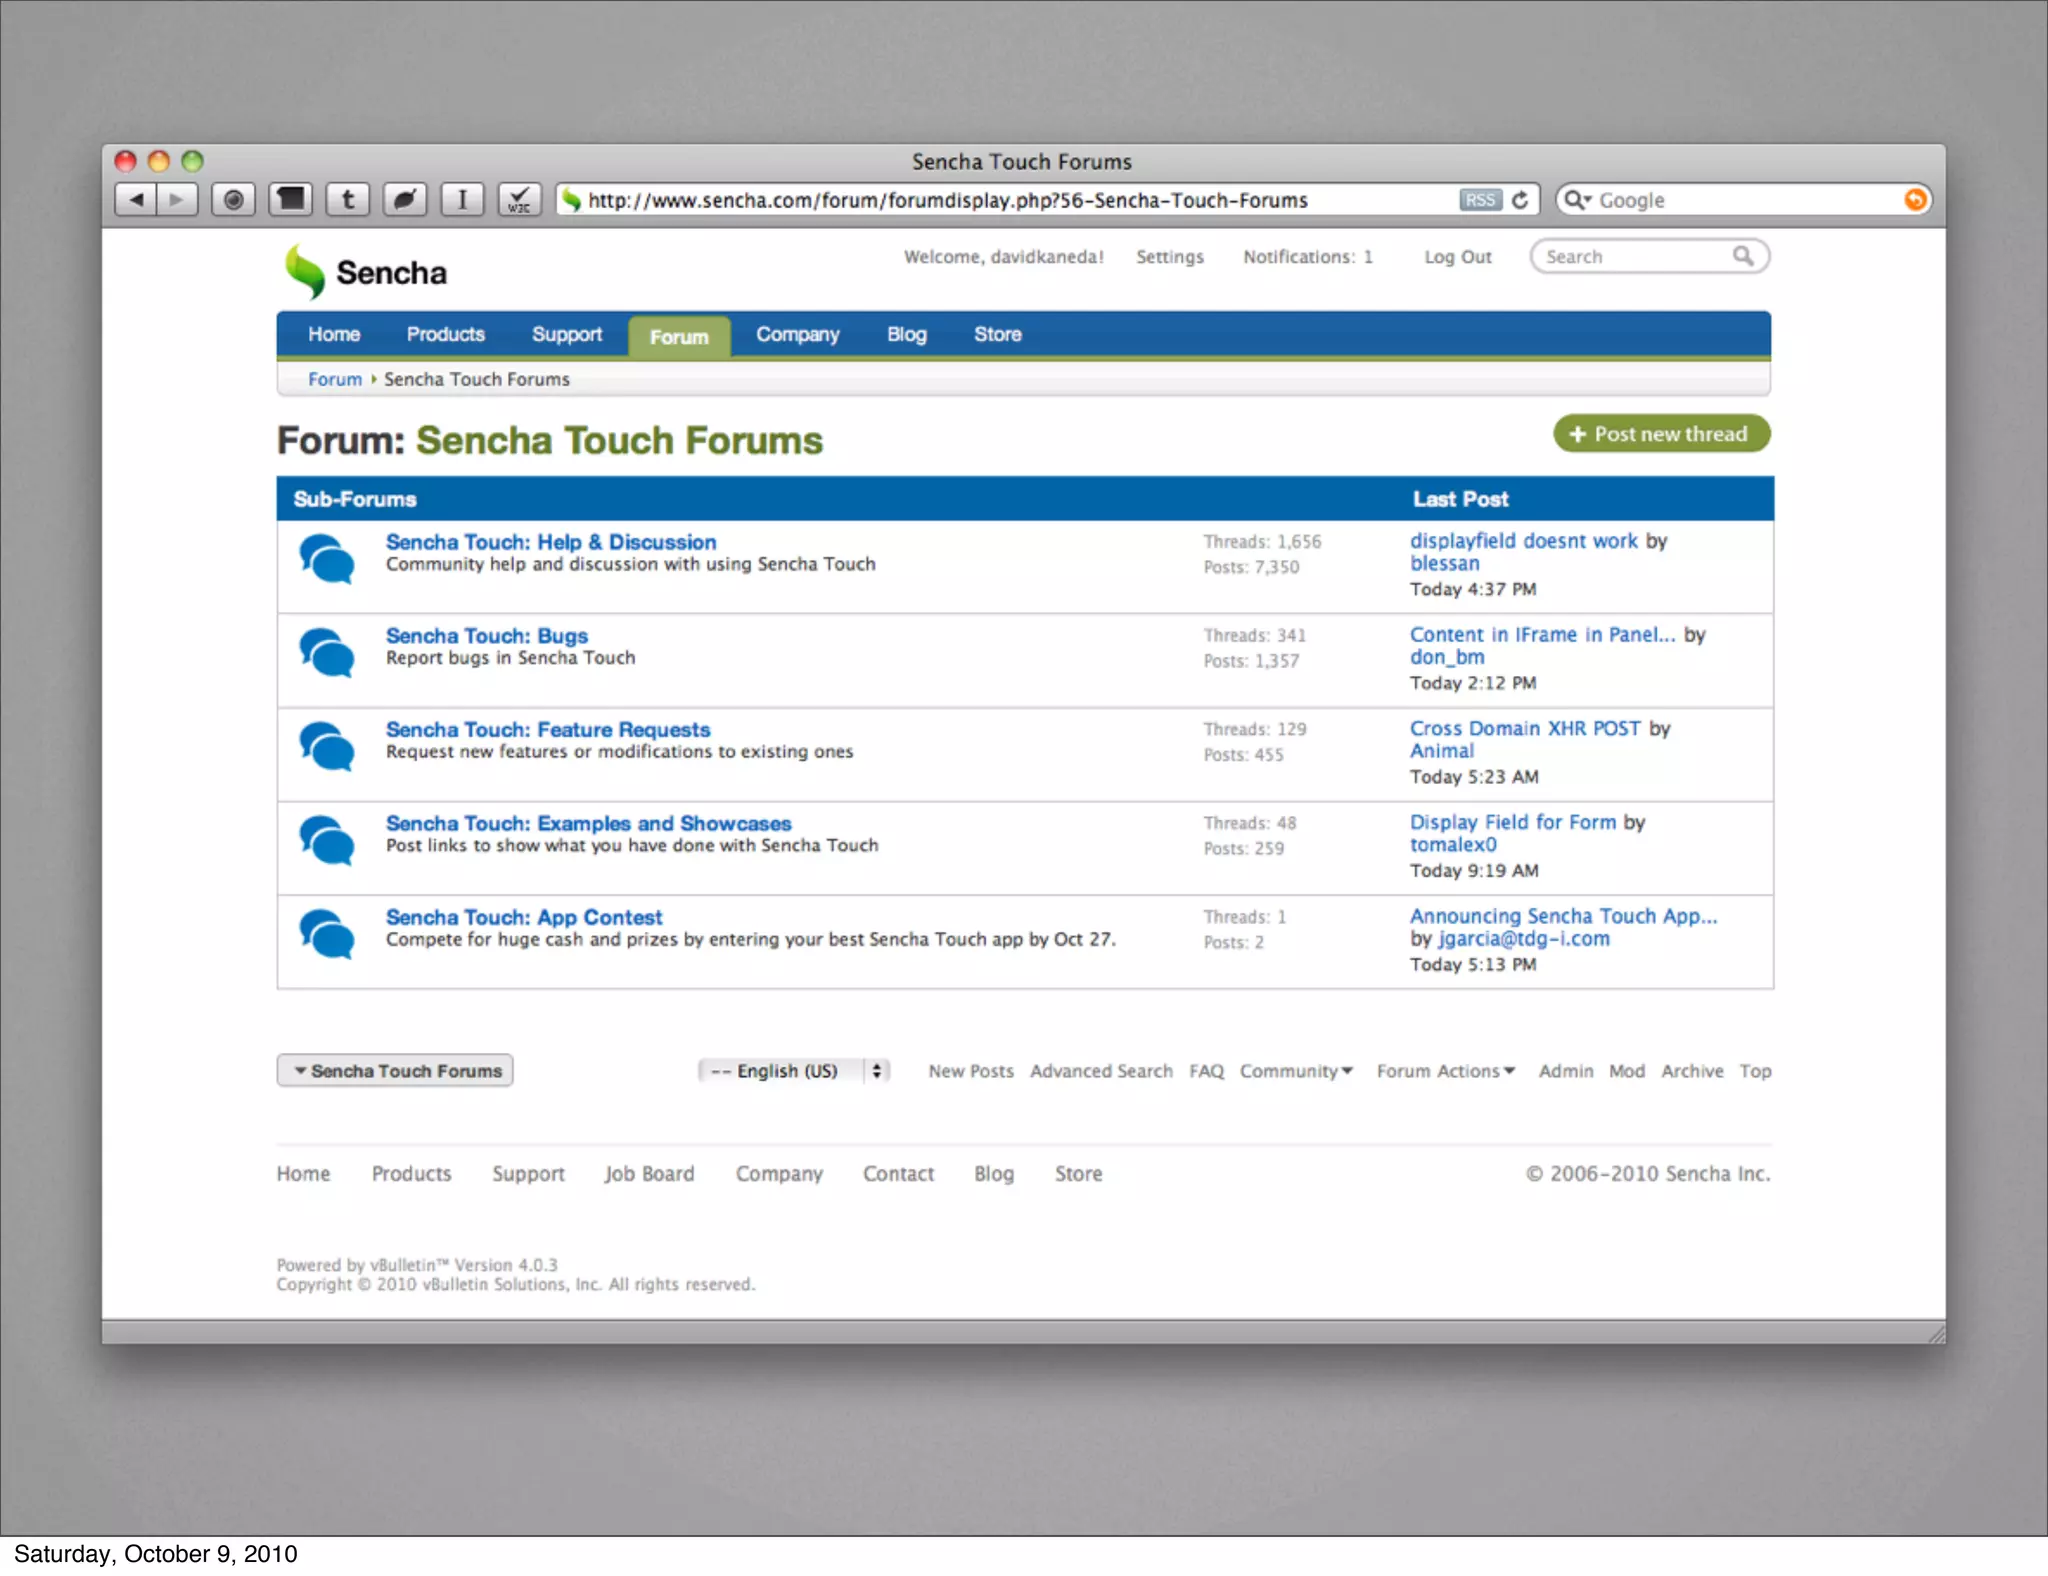The image size is (2048, 1576).
Task: Open Settings in the top user bar
Action: 1170,257
